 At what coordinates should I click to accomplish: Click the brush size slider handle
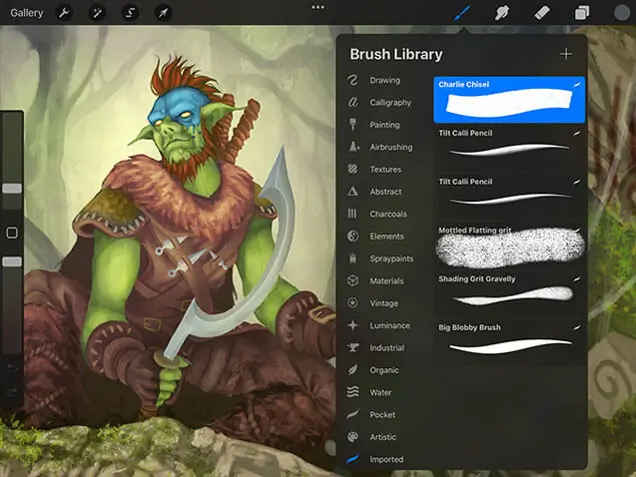point(12,188)
